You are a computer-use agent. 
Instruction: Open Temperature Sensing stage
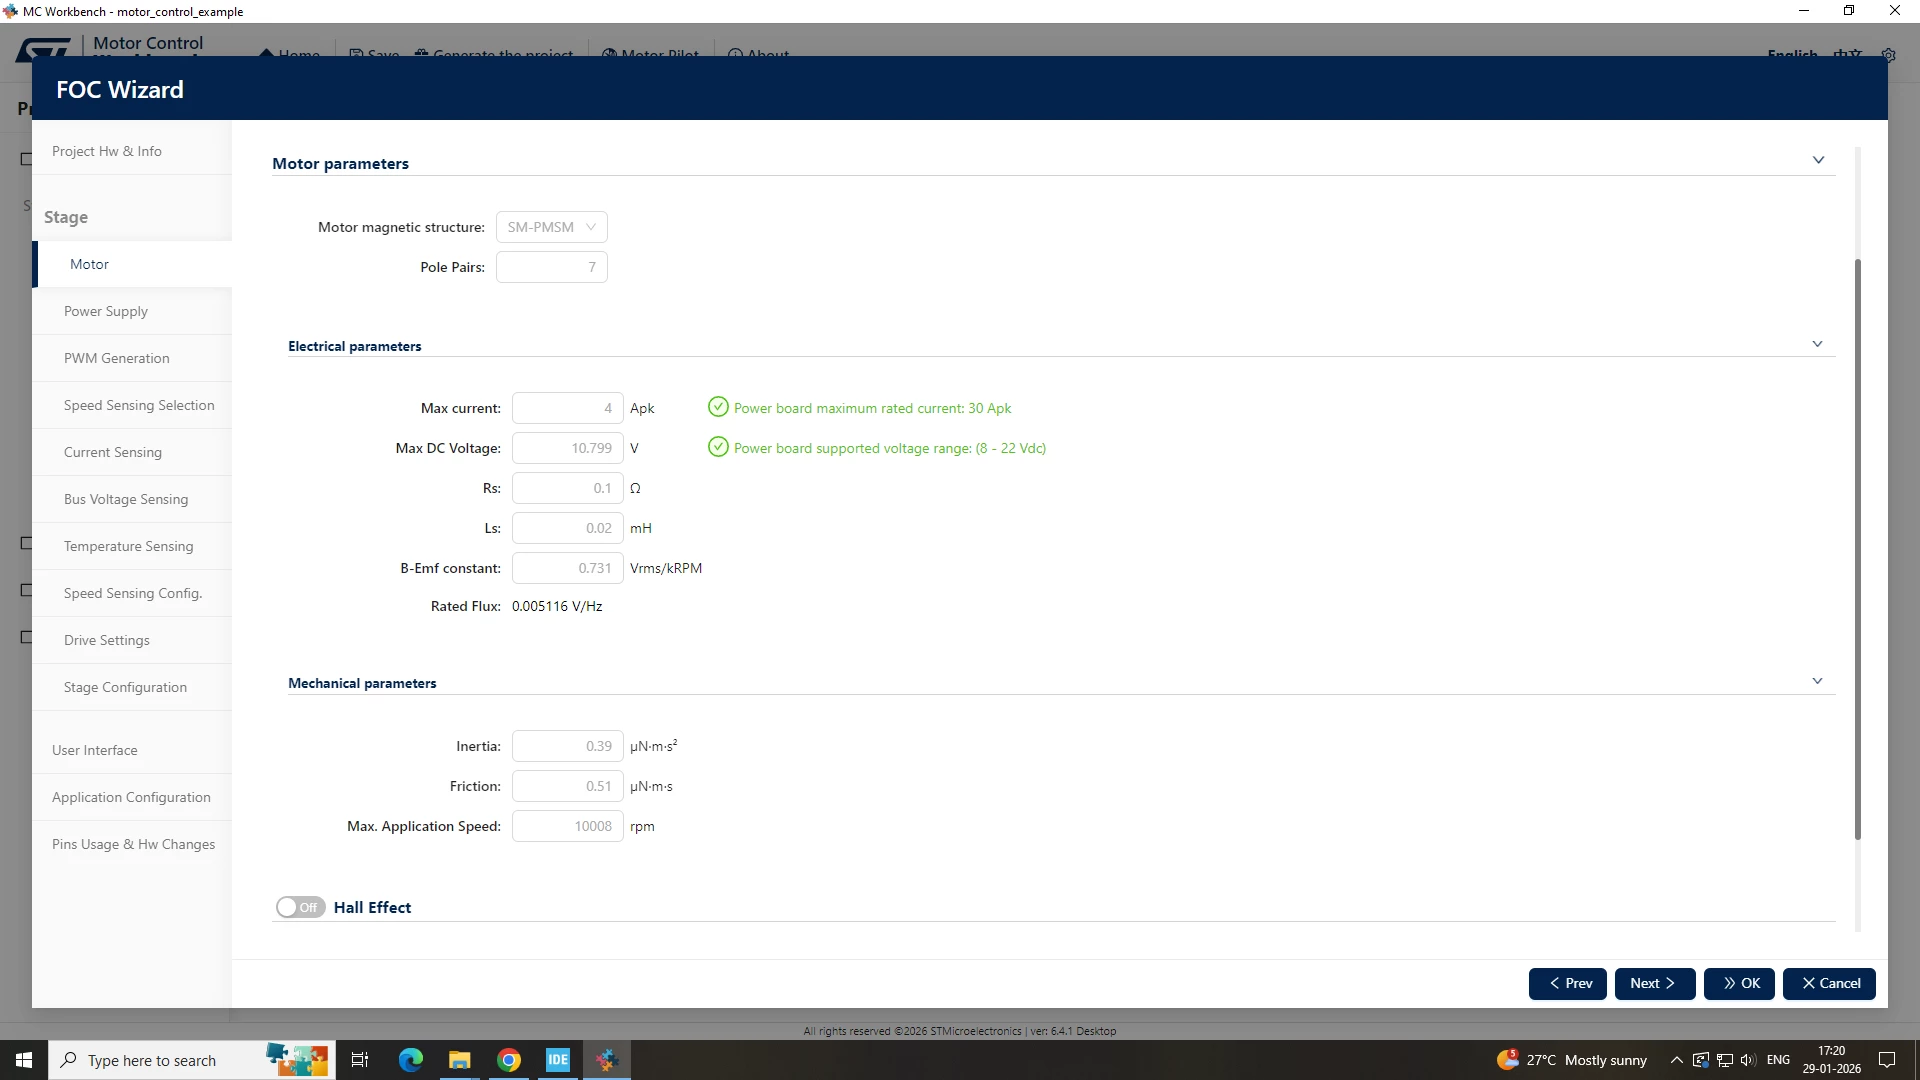pyautogui.click(x=131, y=546)
